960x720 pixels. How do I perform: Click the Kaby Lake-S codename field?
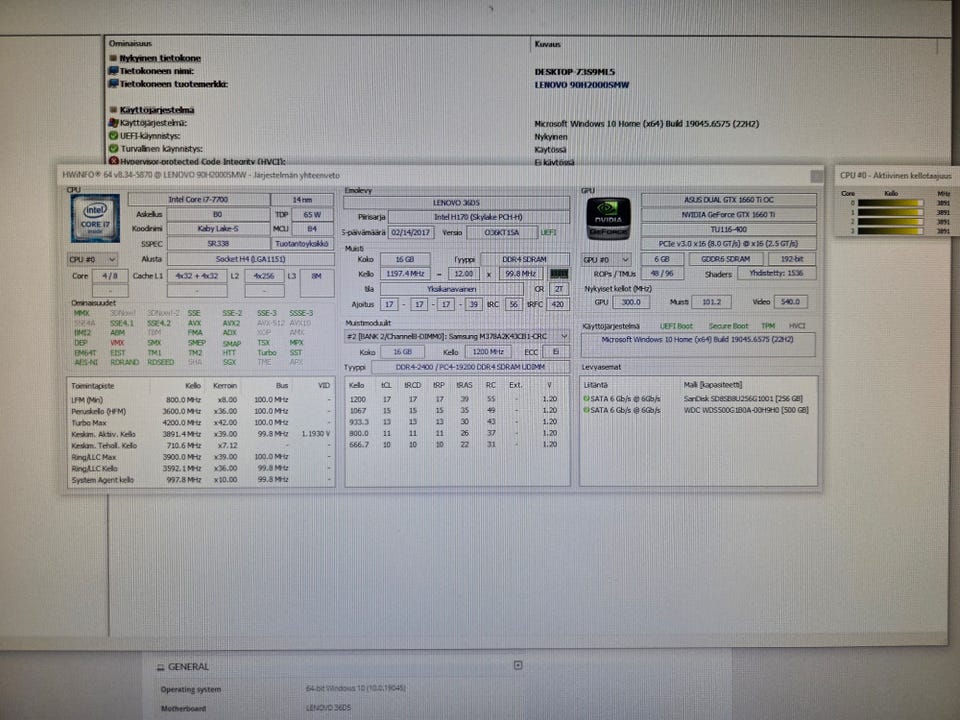click(x=218, y=229)
